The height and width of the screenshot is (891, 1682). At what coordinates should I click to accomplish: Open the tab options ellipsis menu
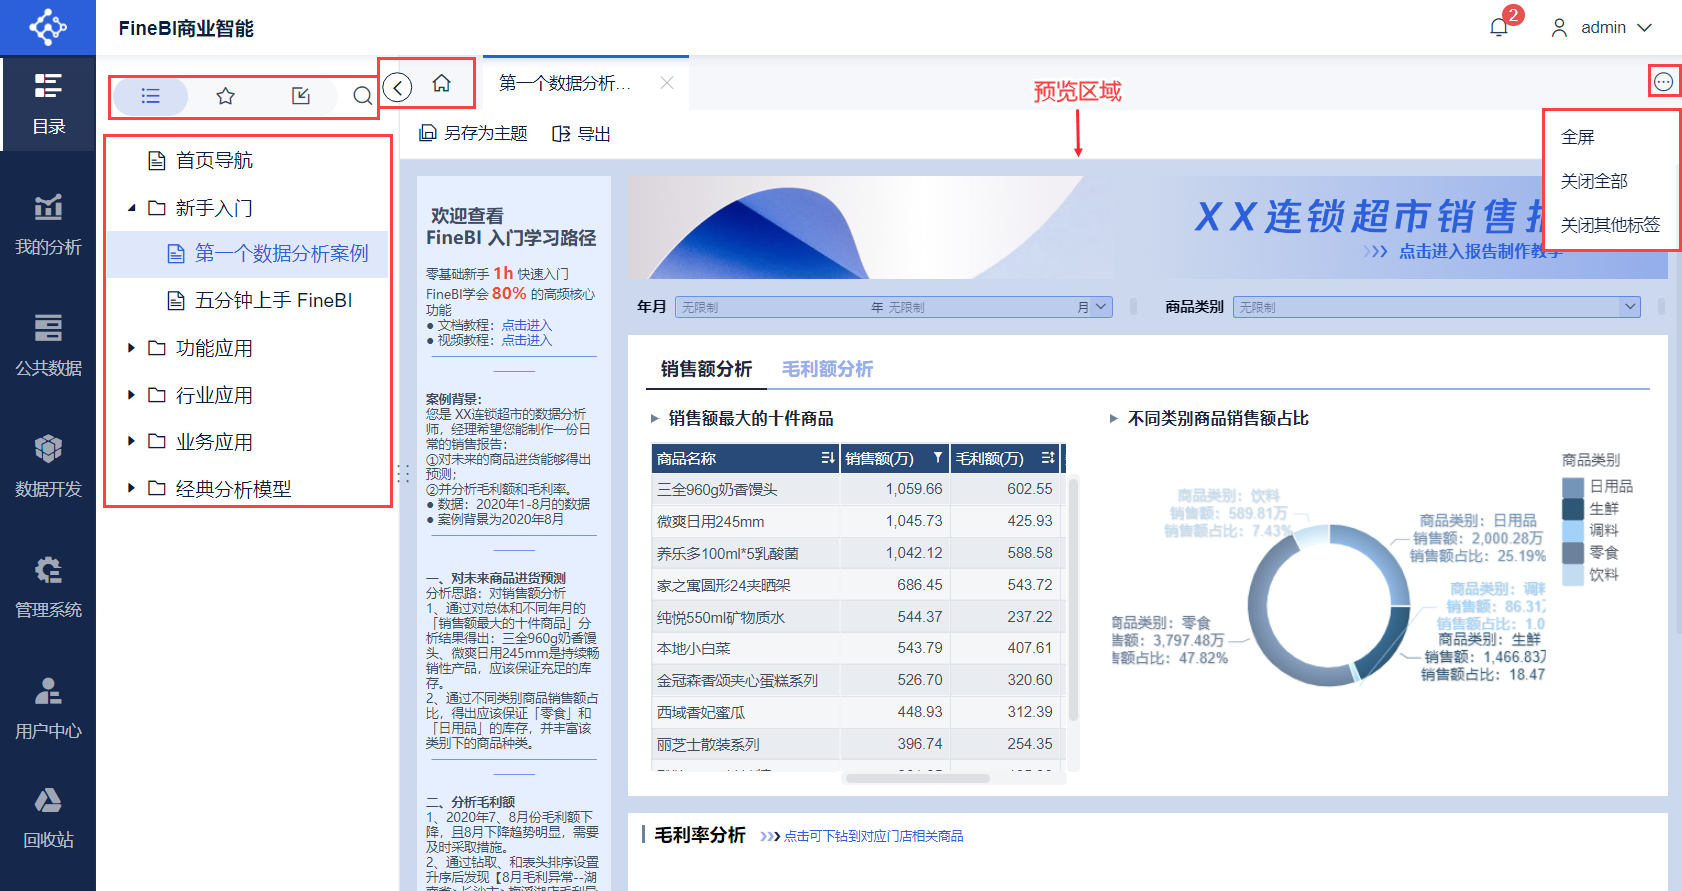1663,82
